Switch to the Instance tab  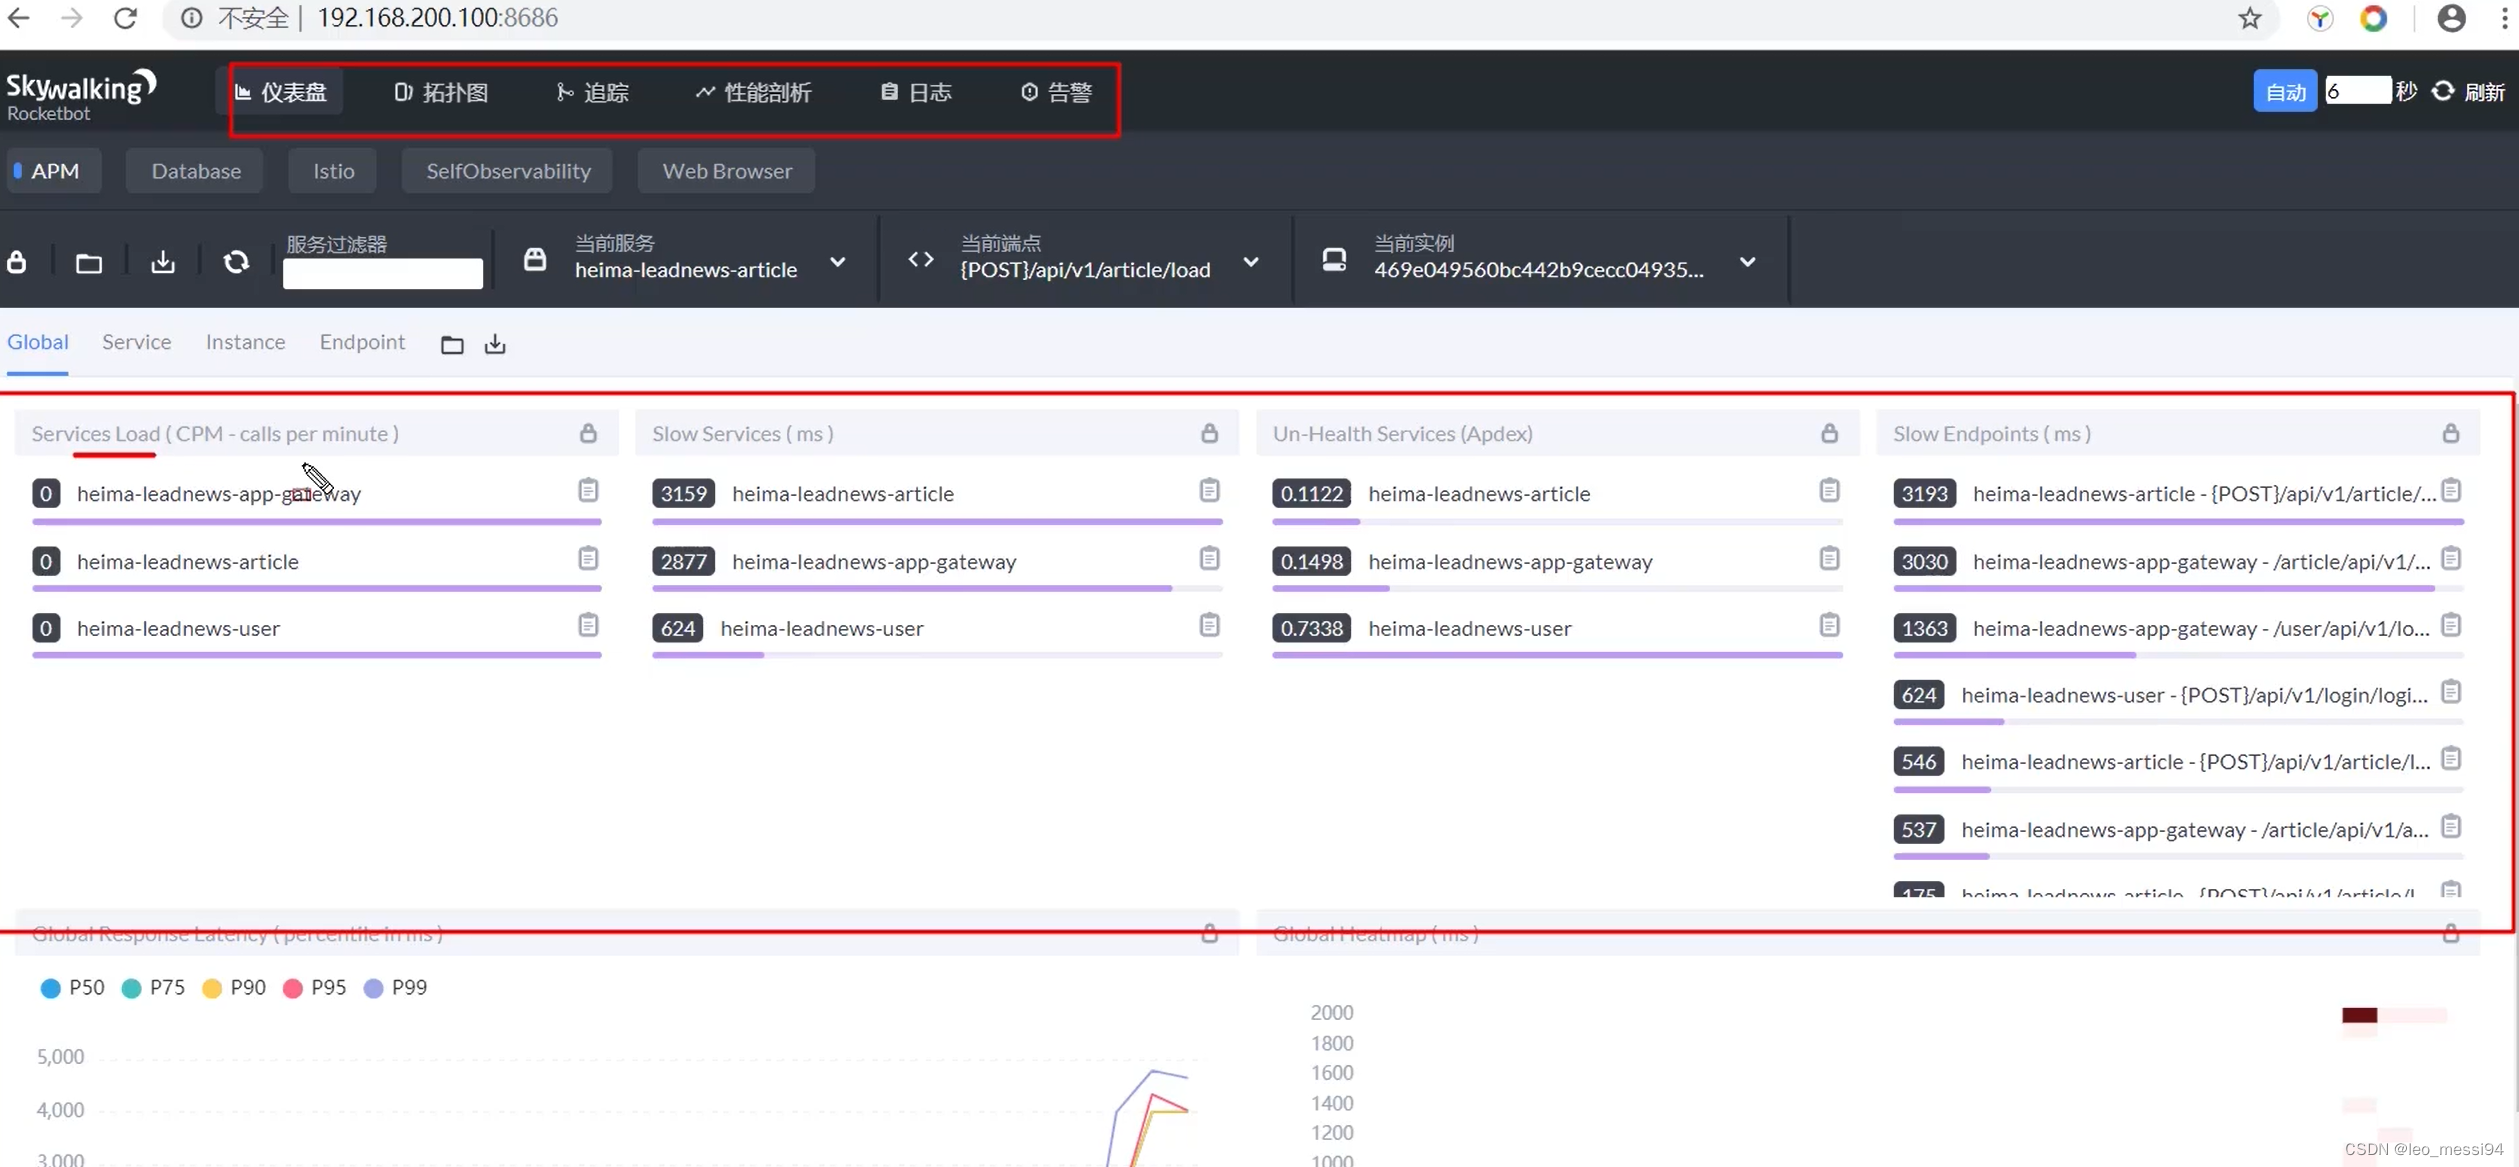coord(245,342)
